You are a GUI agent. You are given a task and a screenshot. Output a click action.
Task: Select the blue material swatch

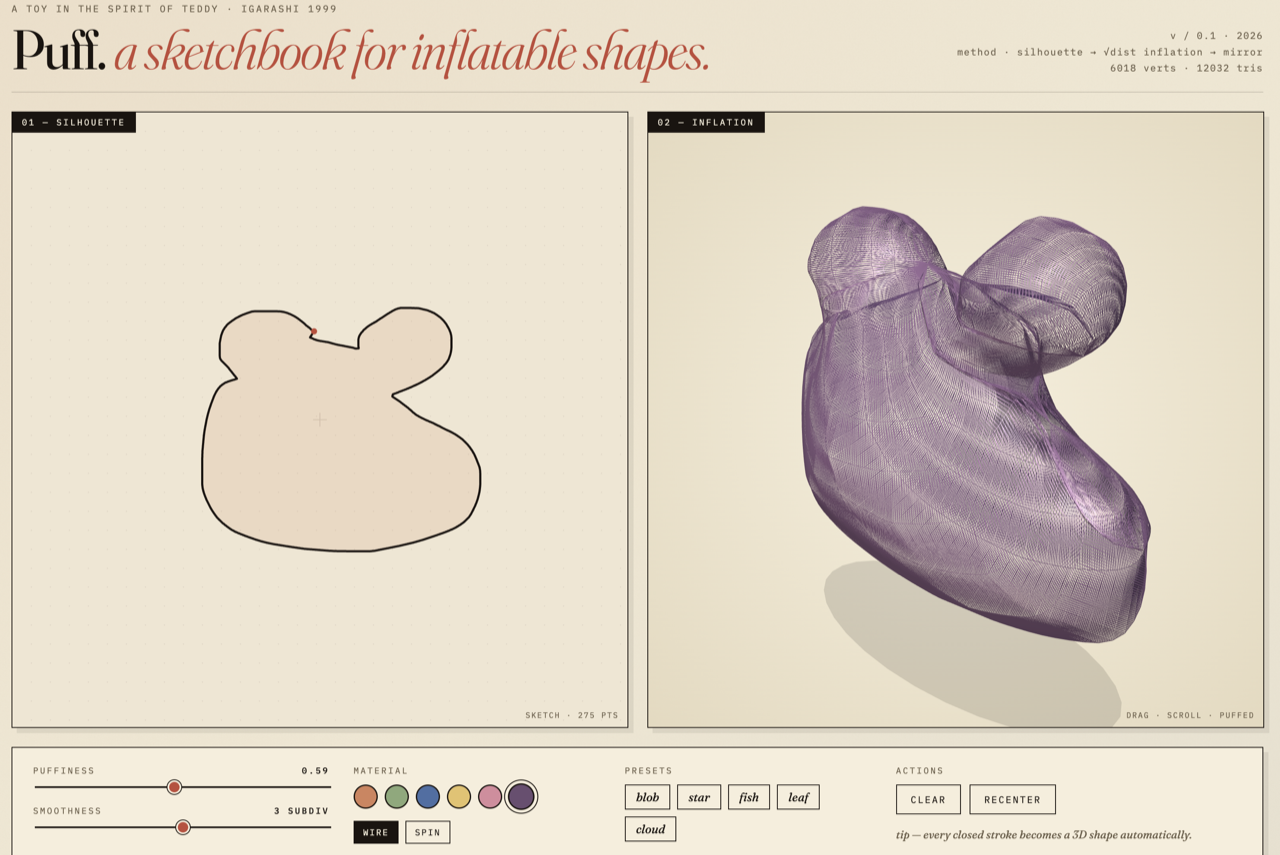(x=428, y=797)
